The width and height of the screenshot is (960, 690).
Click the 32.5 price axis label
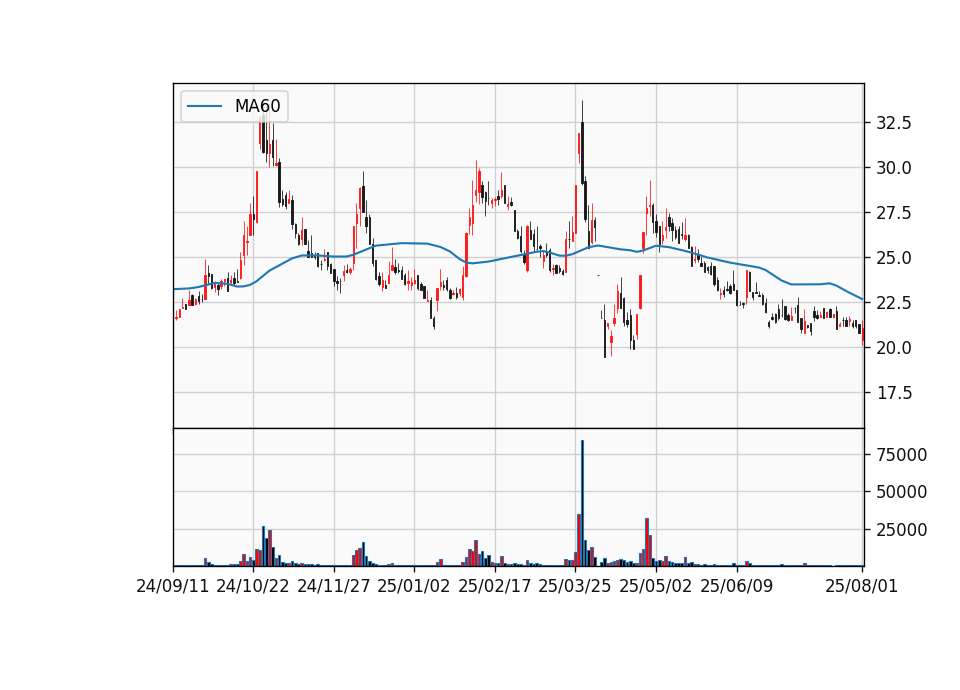[894, 123]
